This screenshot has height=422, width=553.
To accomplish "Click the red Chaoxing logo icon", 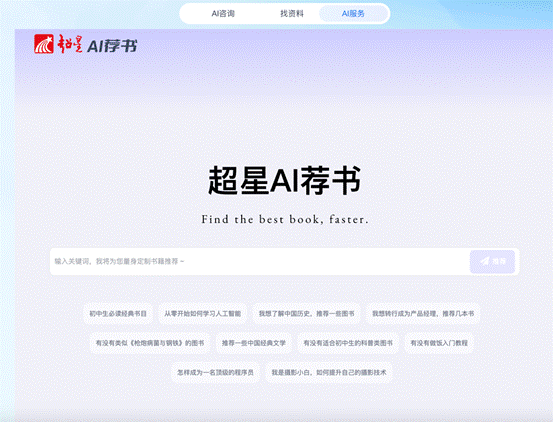I will 44,44.
